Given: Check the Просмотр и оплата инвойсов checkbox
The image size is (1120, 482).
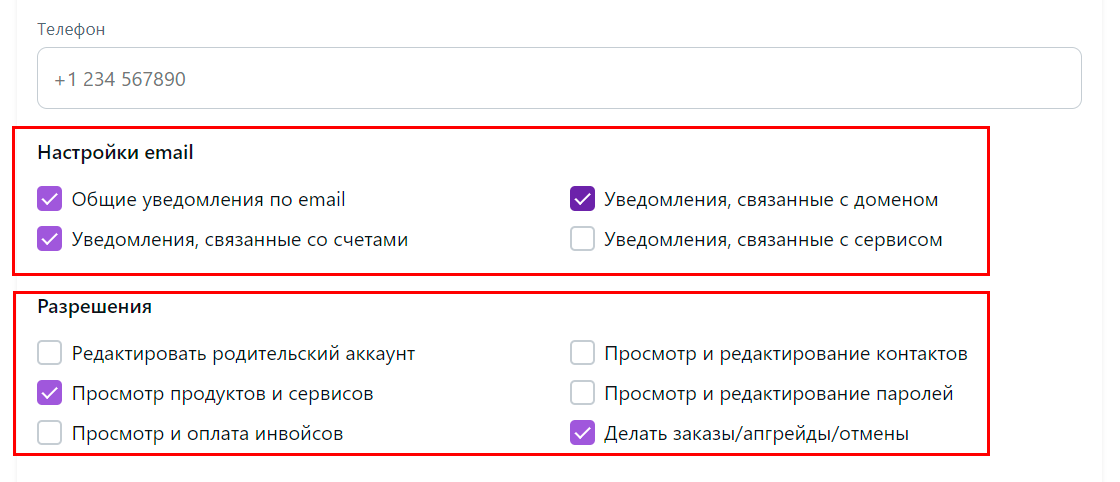Looking at the screenshot, I should tap(50, 433).
